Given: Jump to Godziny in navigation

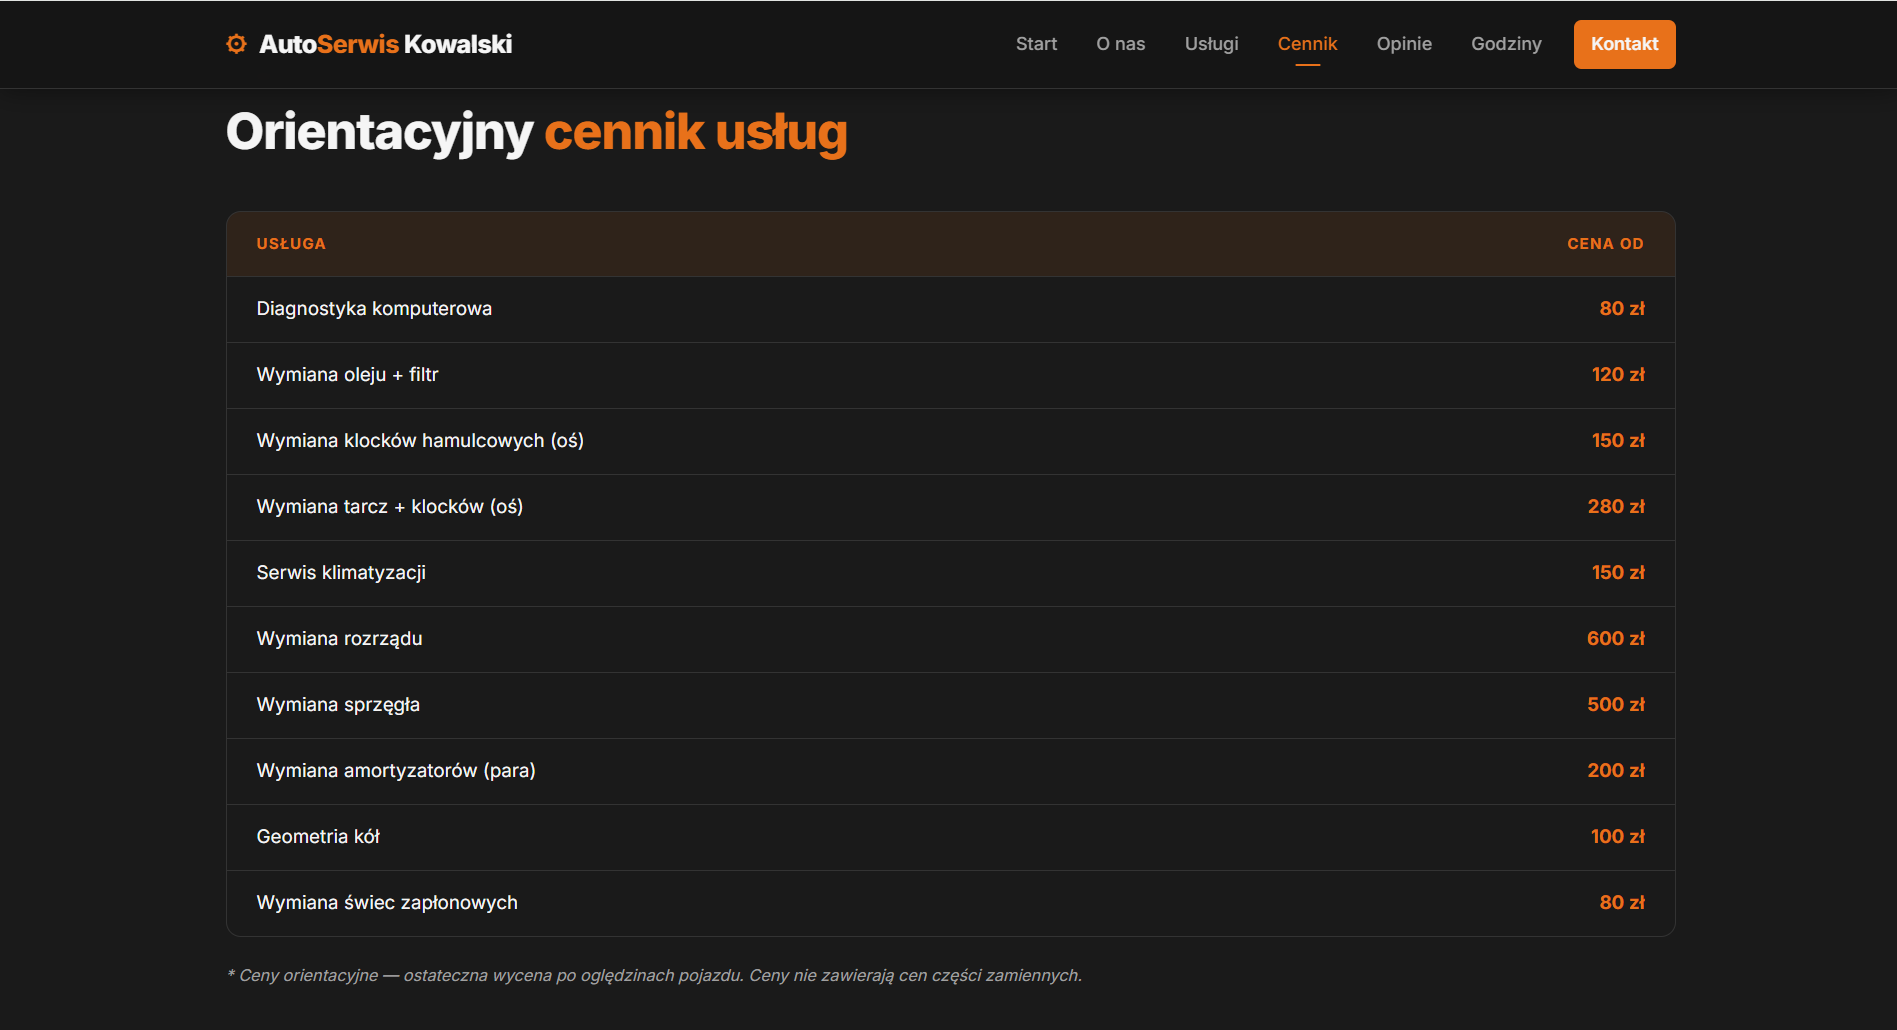Looking at the screenshot, I should tap(1505, 44).
